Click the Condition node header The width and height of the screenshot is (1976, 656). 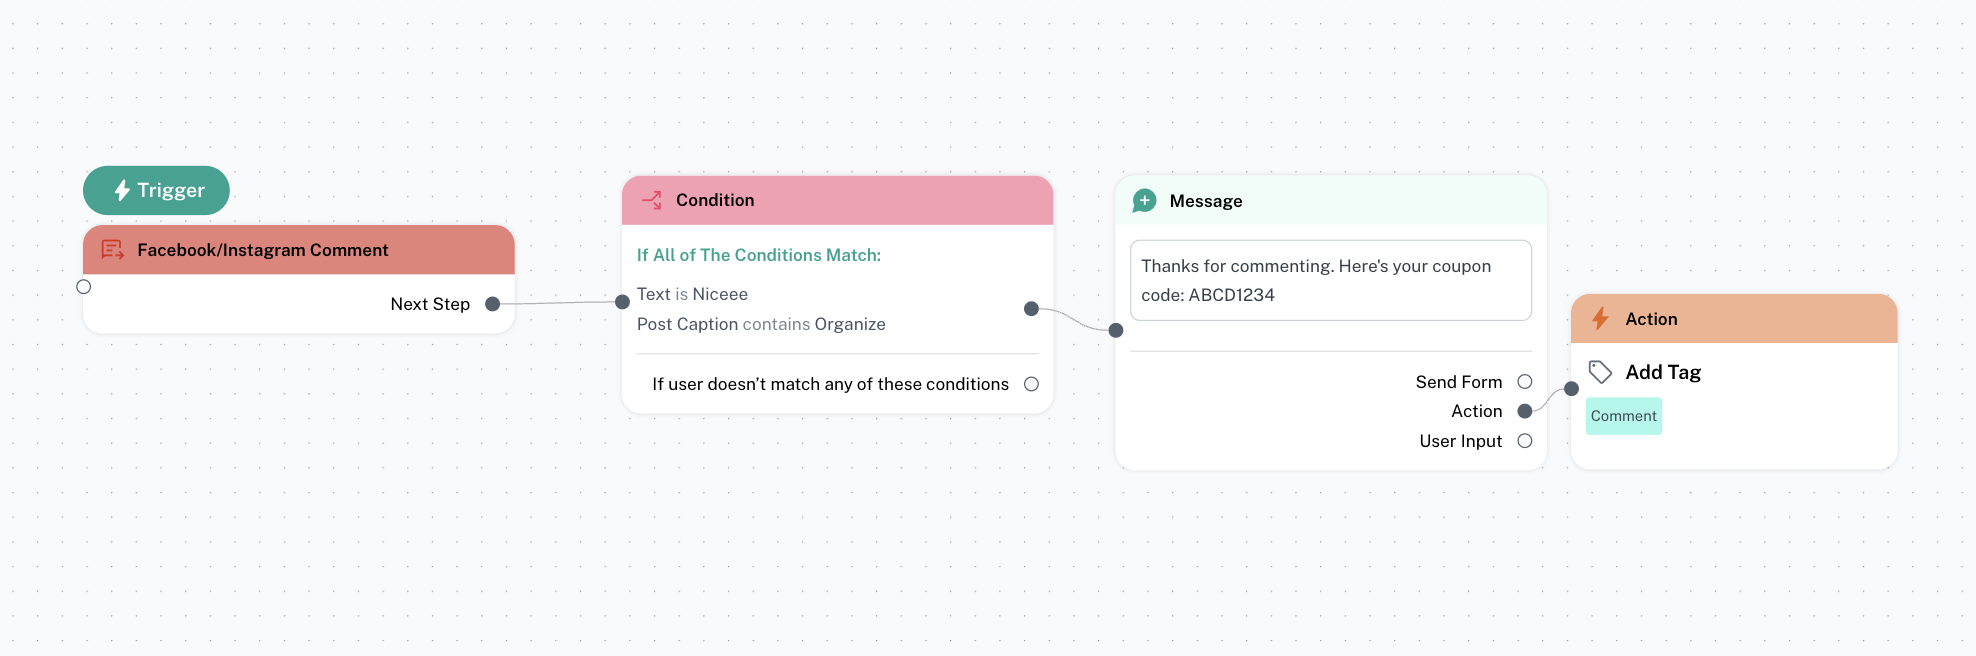click(837, 200)
